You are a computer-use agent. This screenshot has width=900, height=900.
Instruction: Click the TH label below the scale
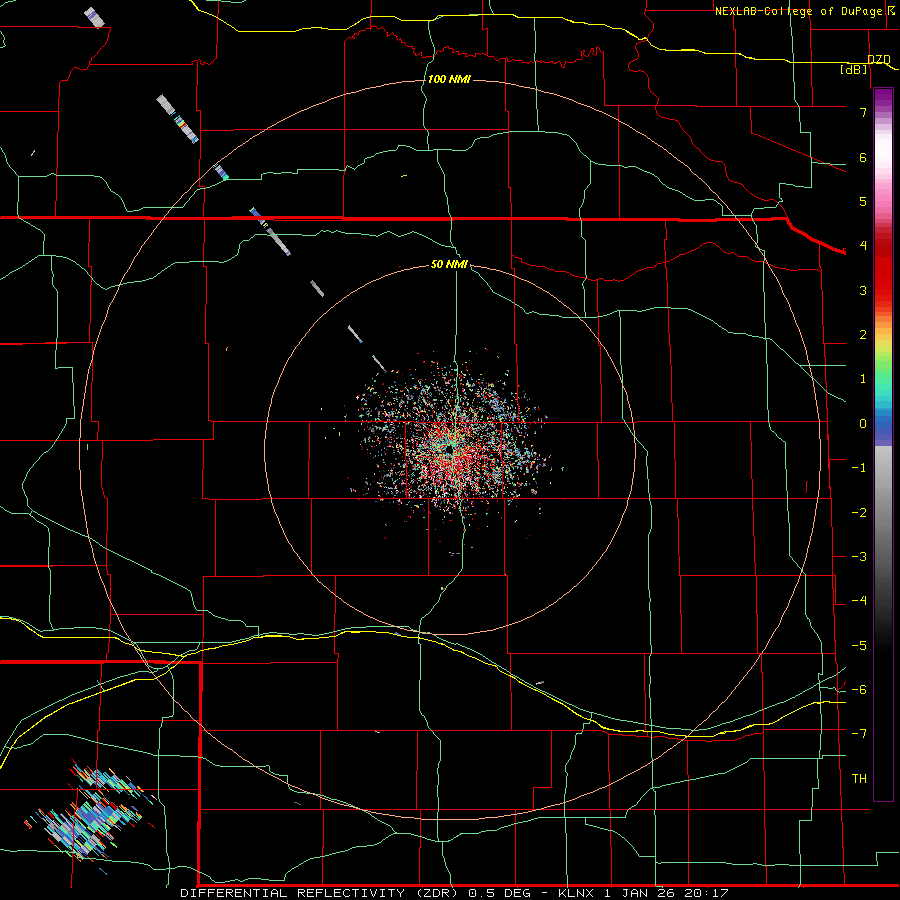coord(859,779)
